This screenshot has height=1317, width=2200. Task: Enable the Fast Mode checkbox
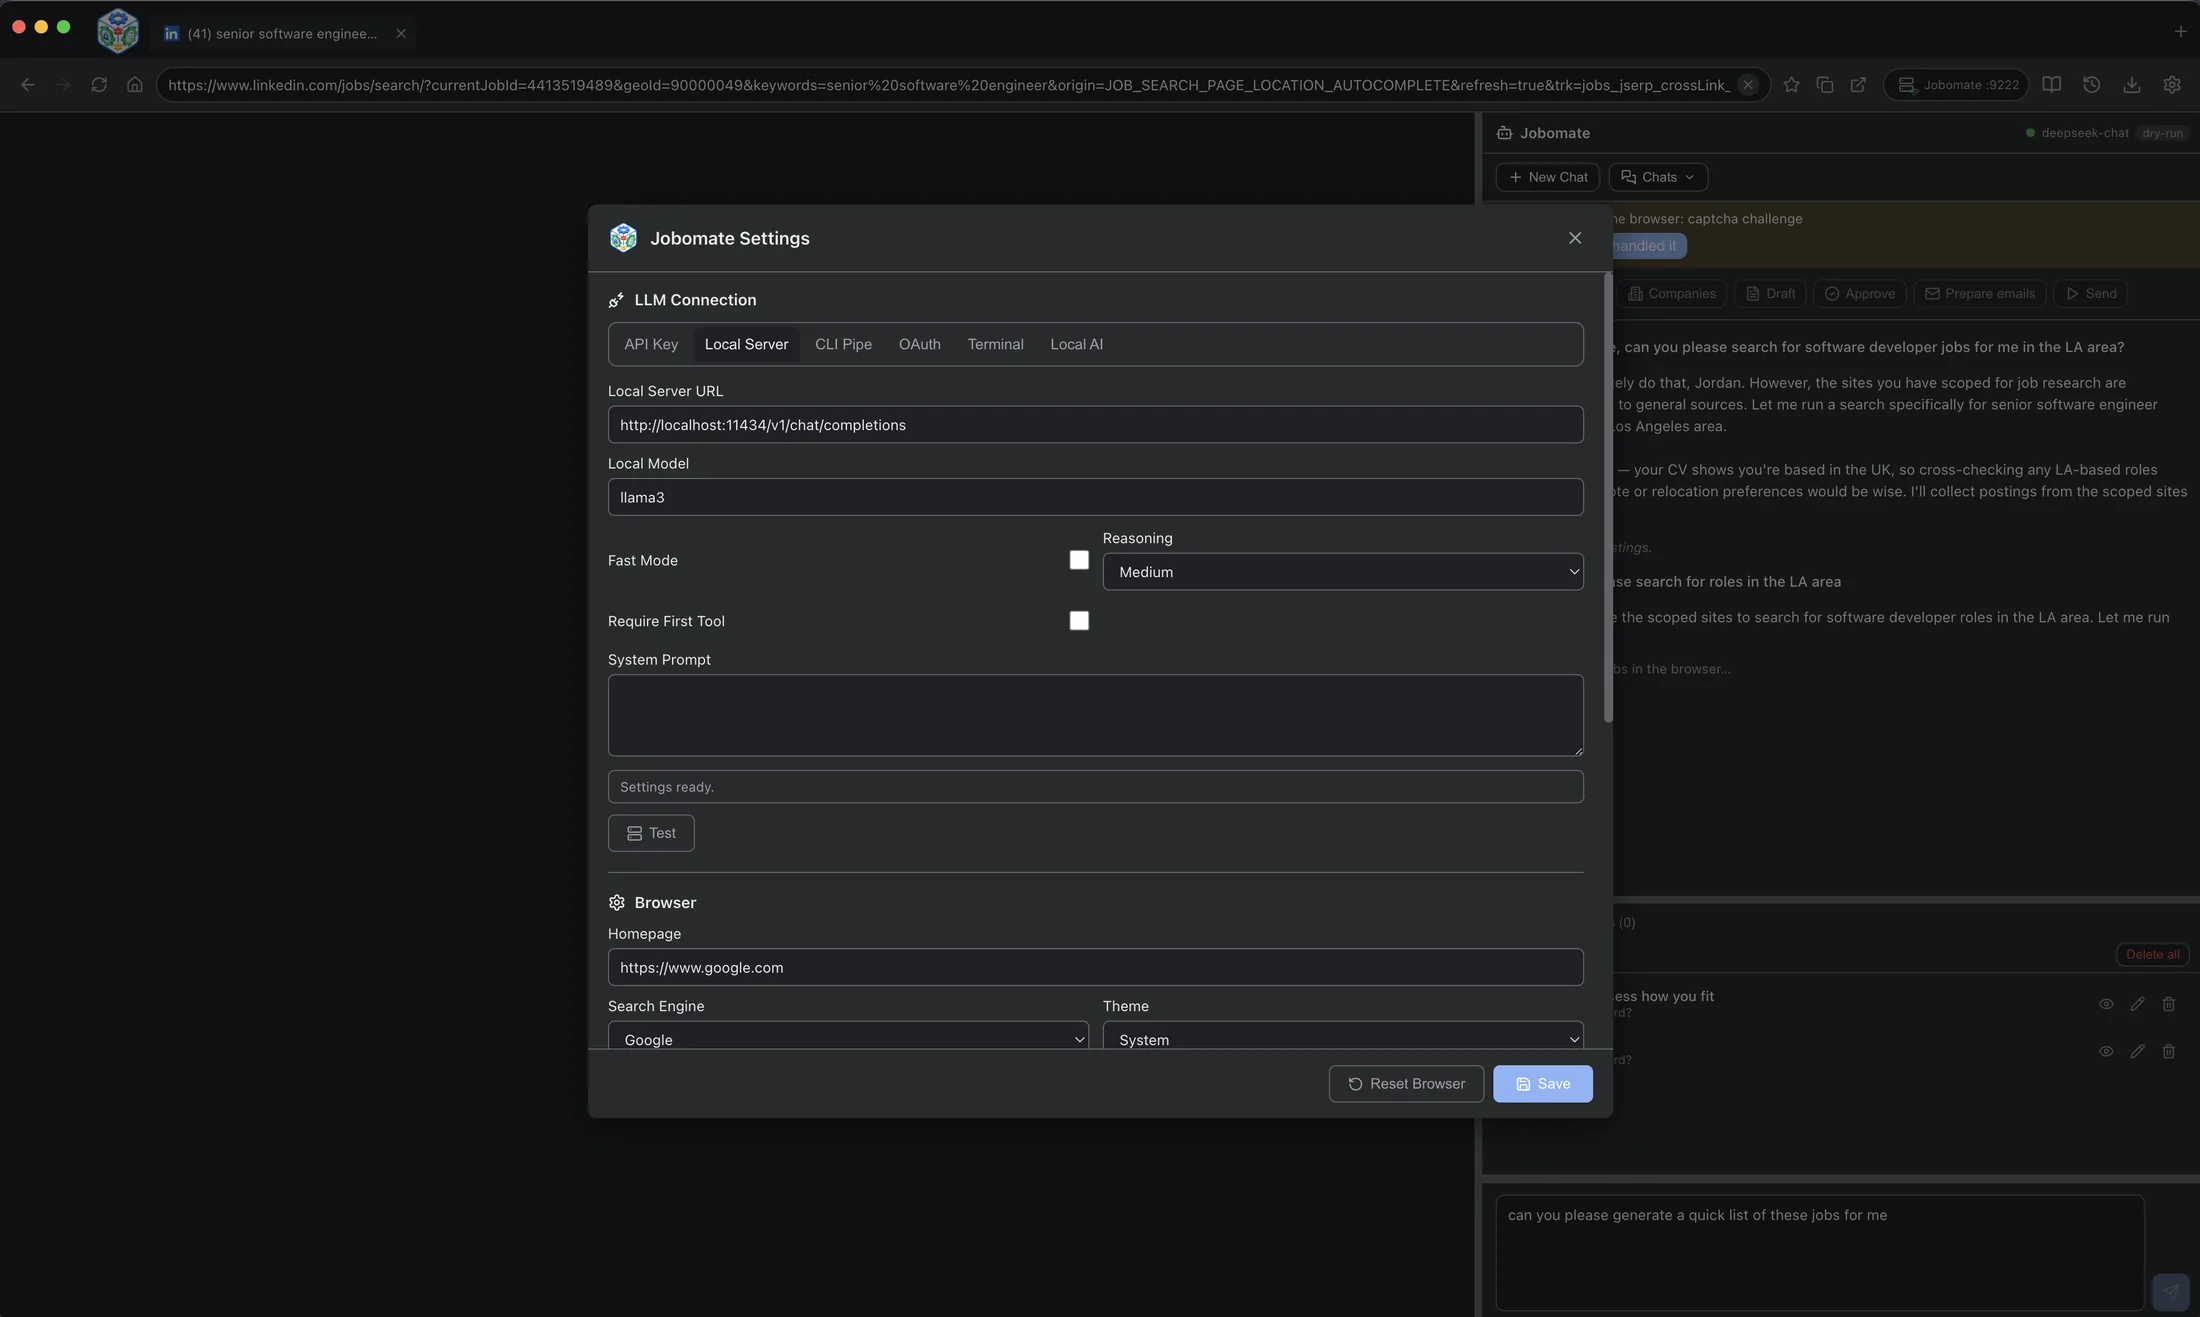click(x=1079, y=560)
